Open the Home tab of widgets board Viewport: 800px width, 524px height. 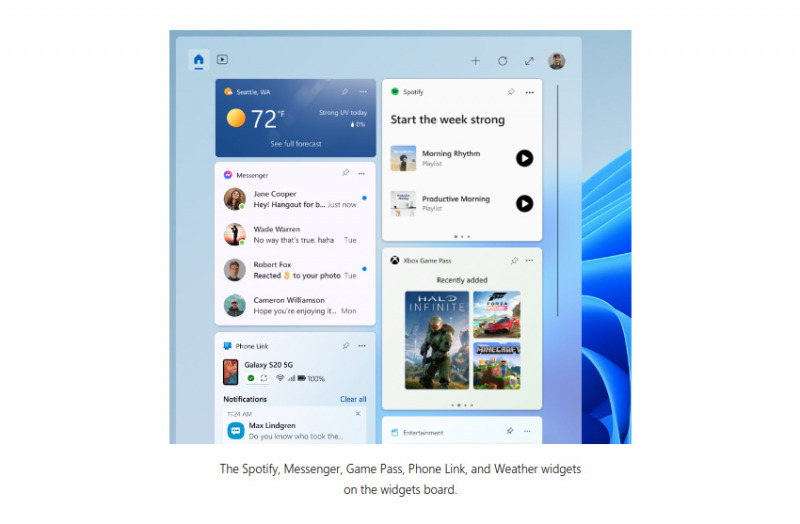coord(198,60)
